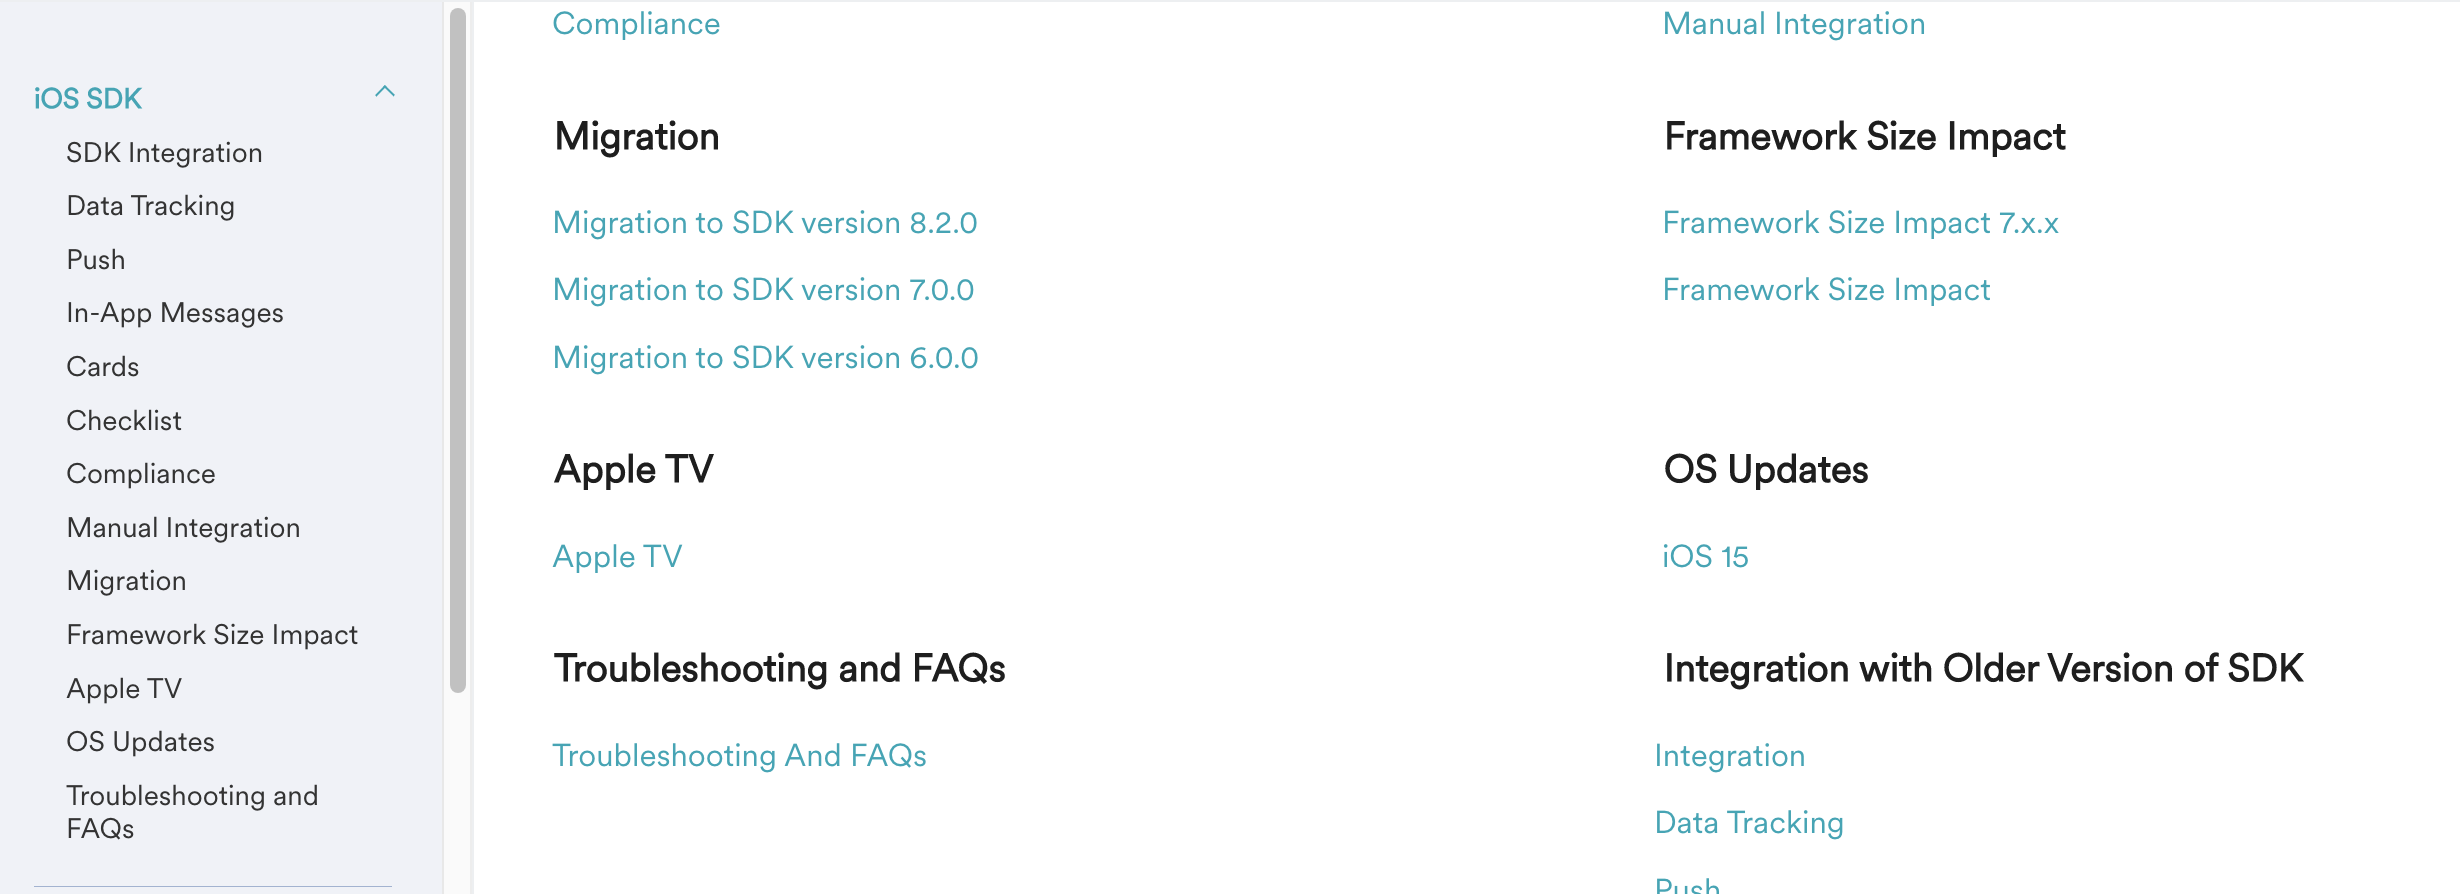
Task: Open Integration link under older SDK
Action: [1729, 756]
